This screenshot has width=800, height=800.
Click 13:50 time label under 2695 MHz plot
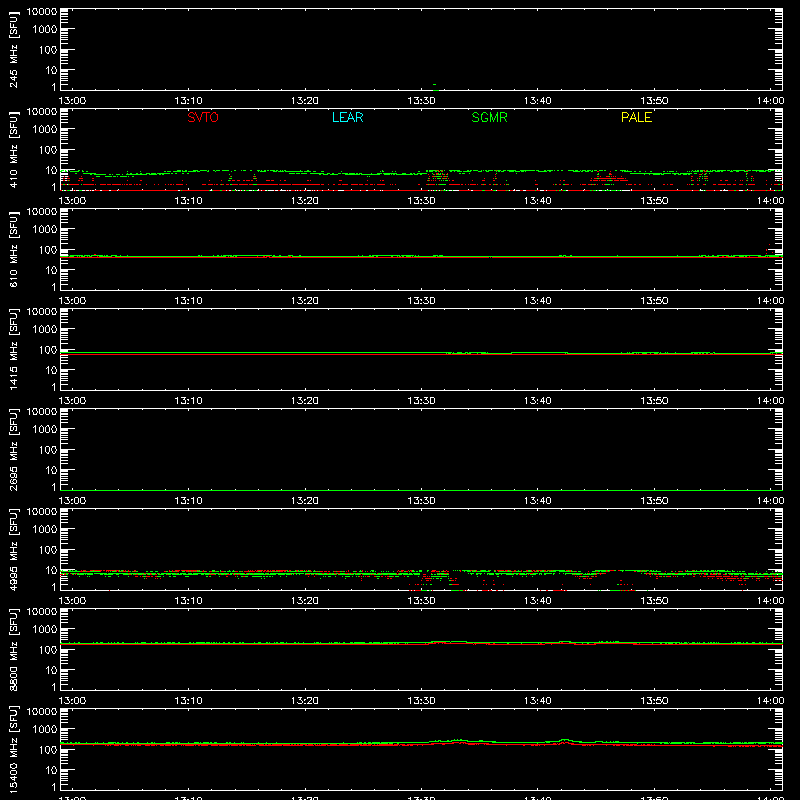point(655,501)
